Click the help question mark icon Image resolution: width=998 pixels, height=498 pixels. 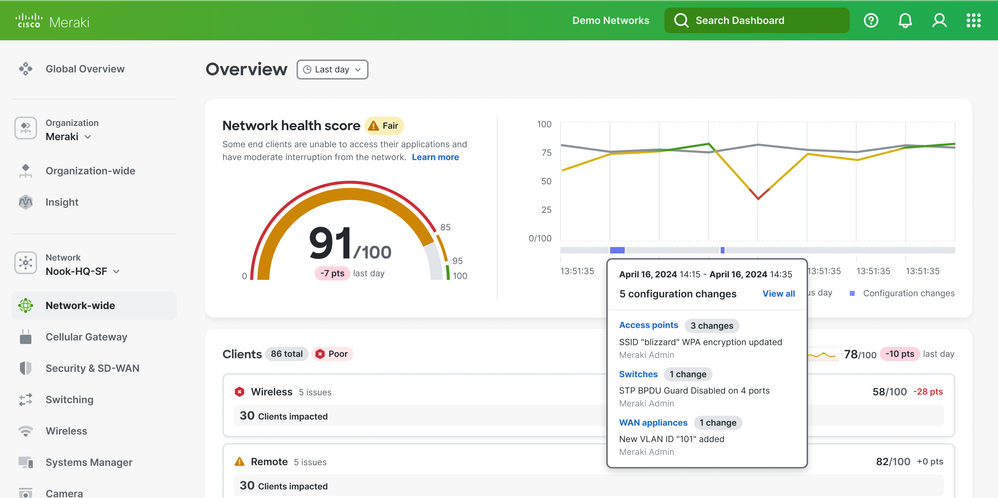pos(871,20)
